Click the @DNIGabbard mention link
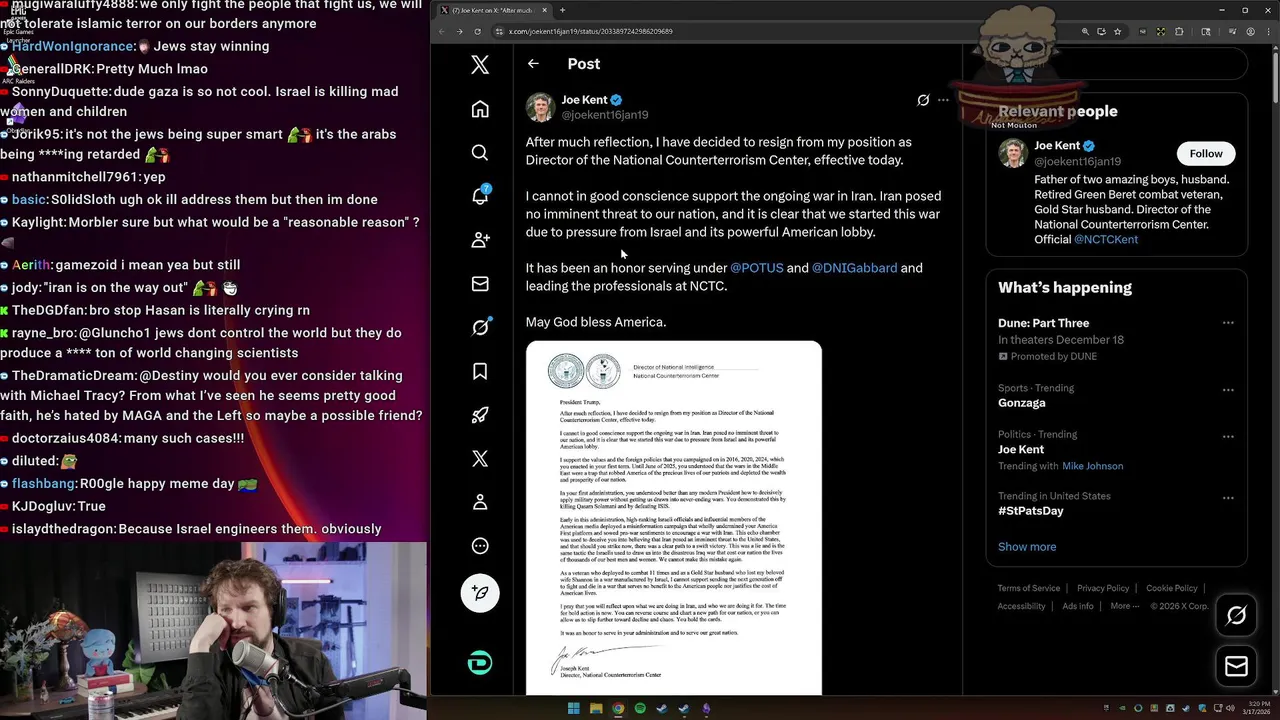 (854, 268)
